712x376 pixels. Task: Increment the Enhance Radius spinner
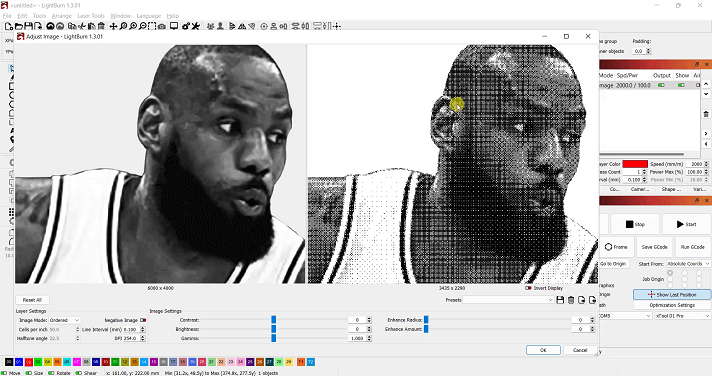592,318
